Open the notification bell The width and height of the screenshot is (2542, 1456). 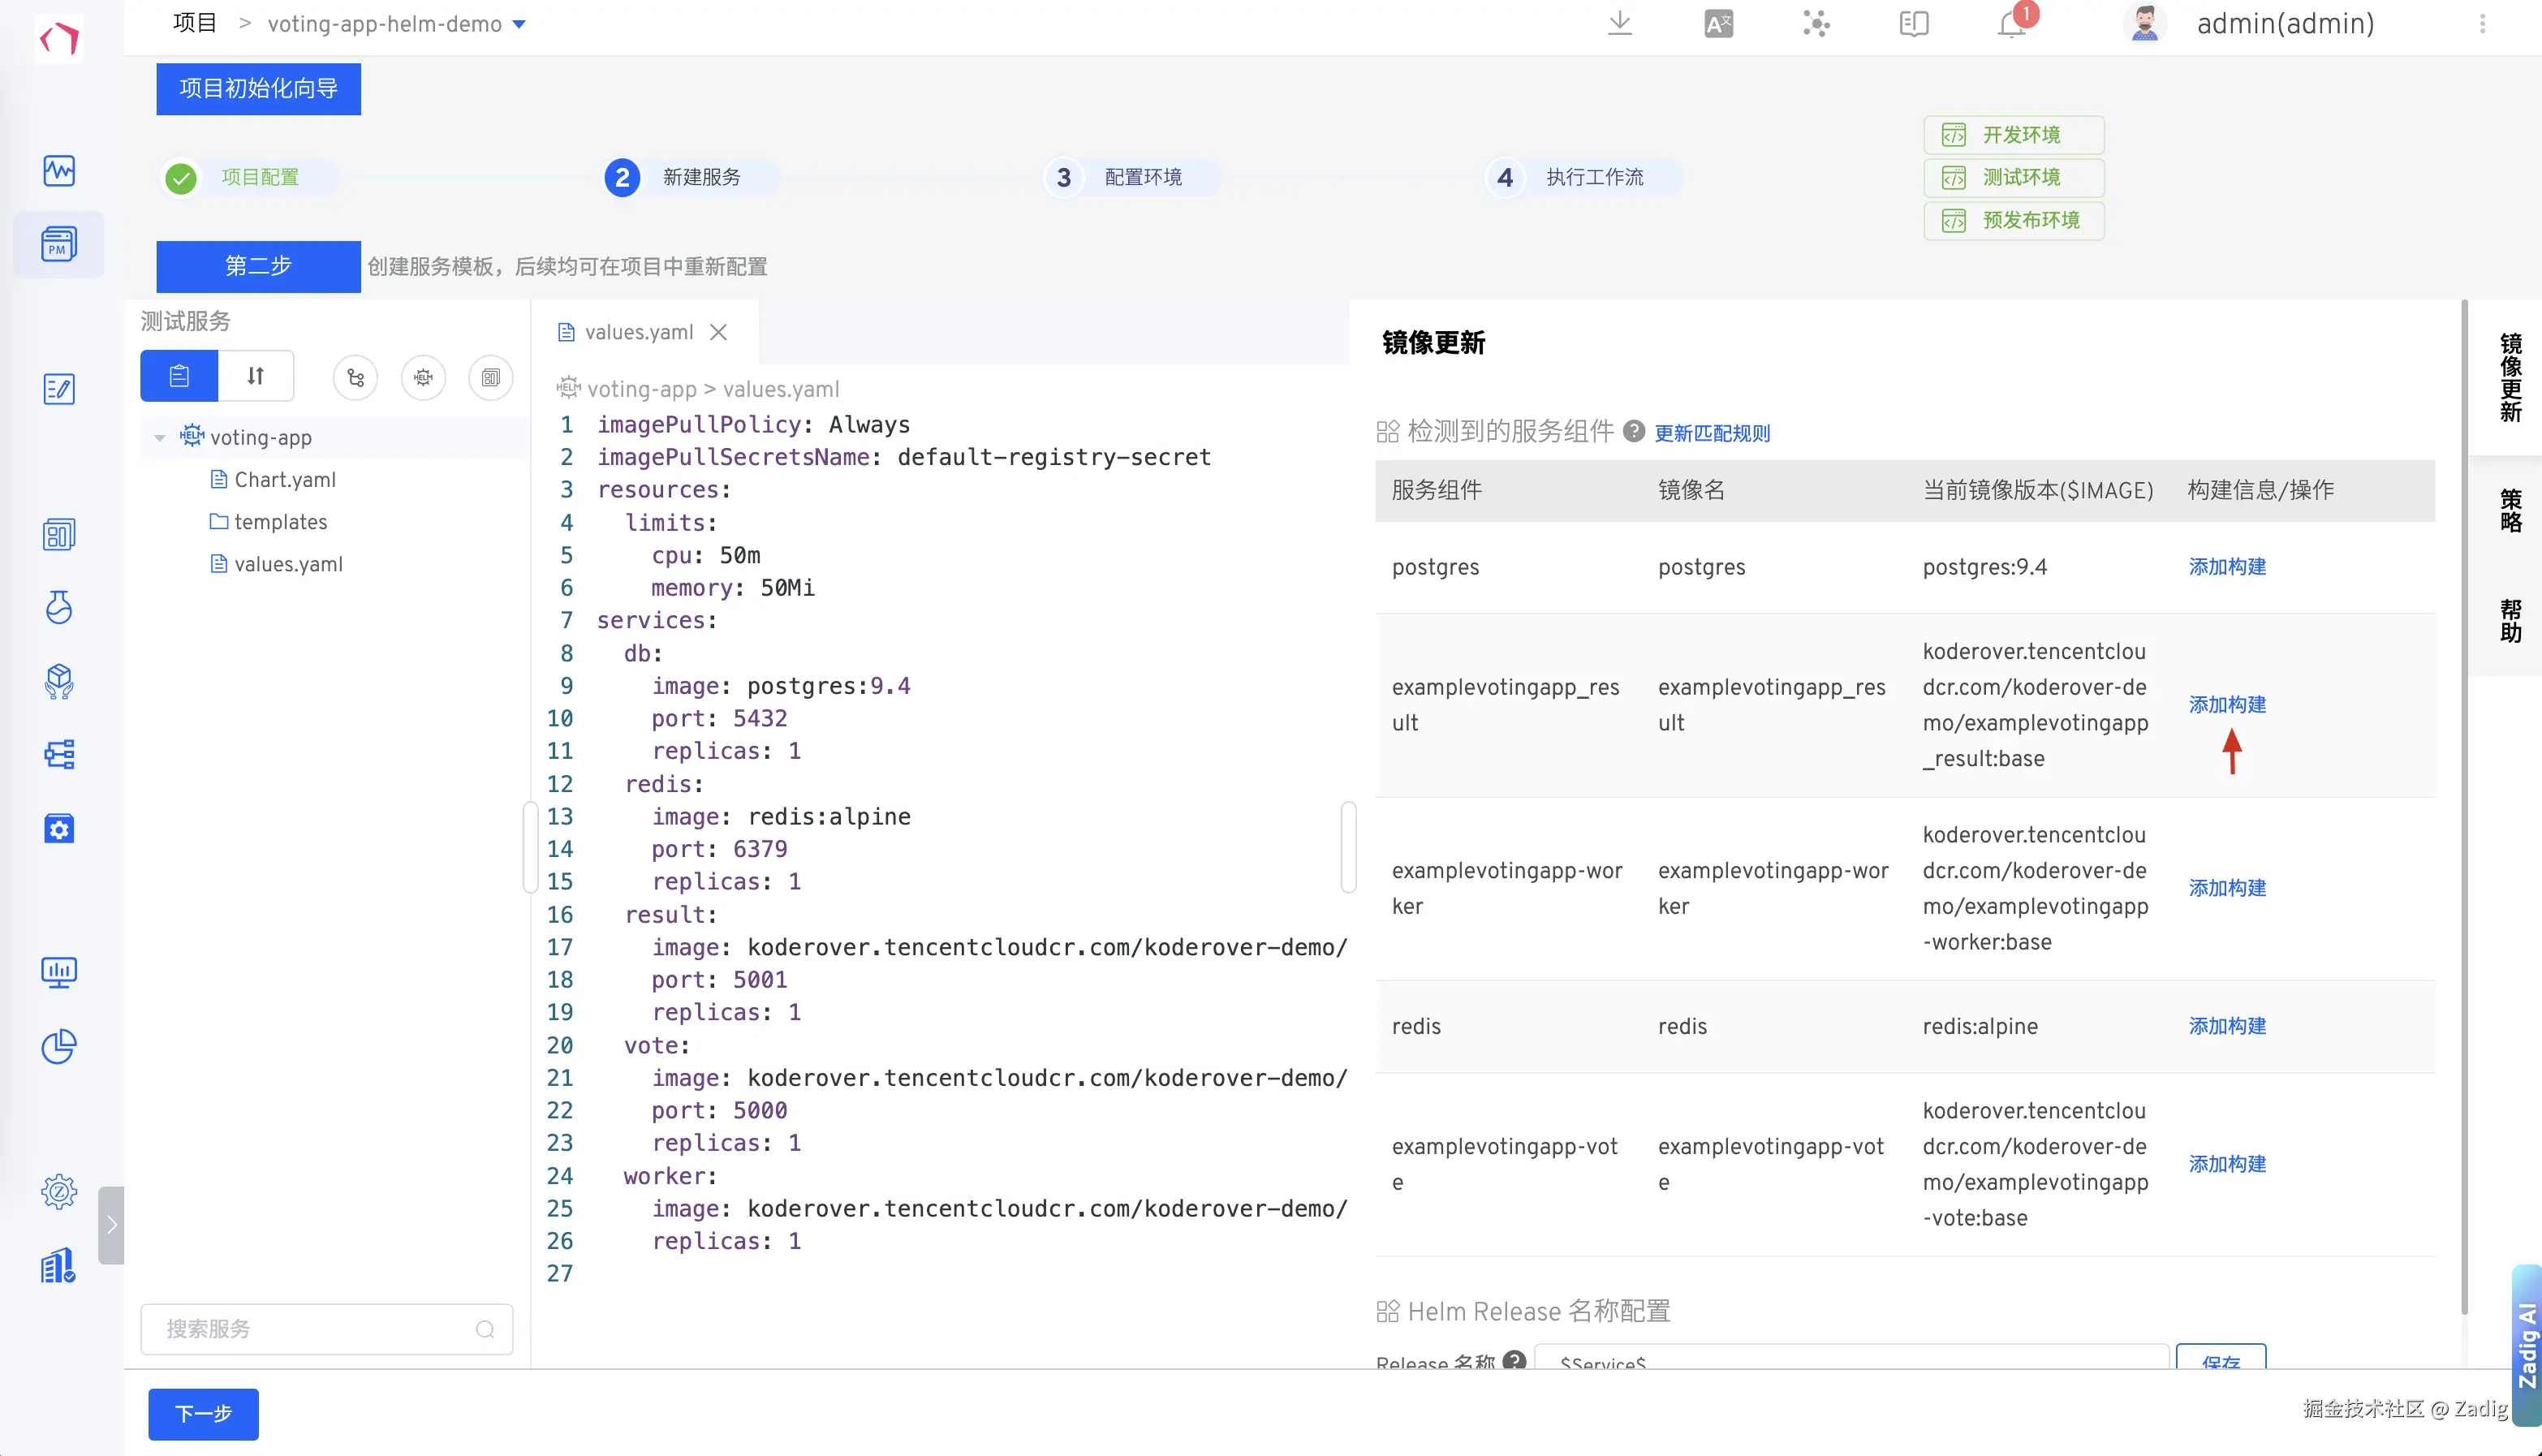[x=2011, y=24]
